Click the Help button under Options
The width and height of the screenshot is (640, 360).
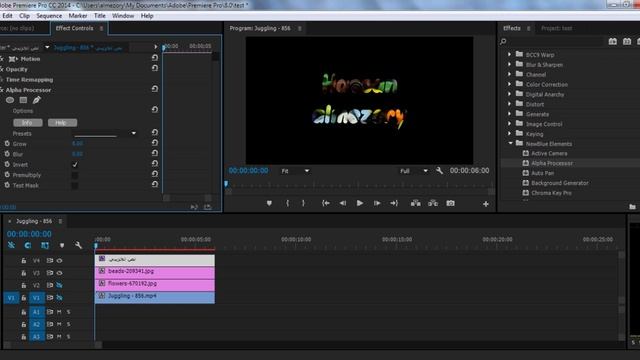[62, 122]
